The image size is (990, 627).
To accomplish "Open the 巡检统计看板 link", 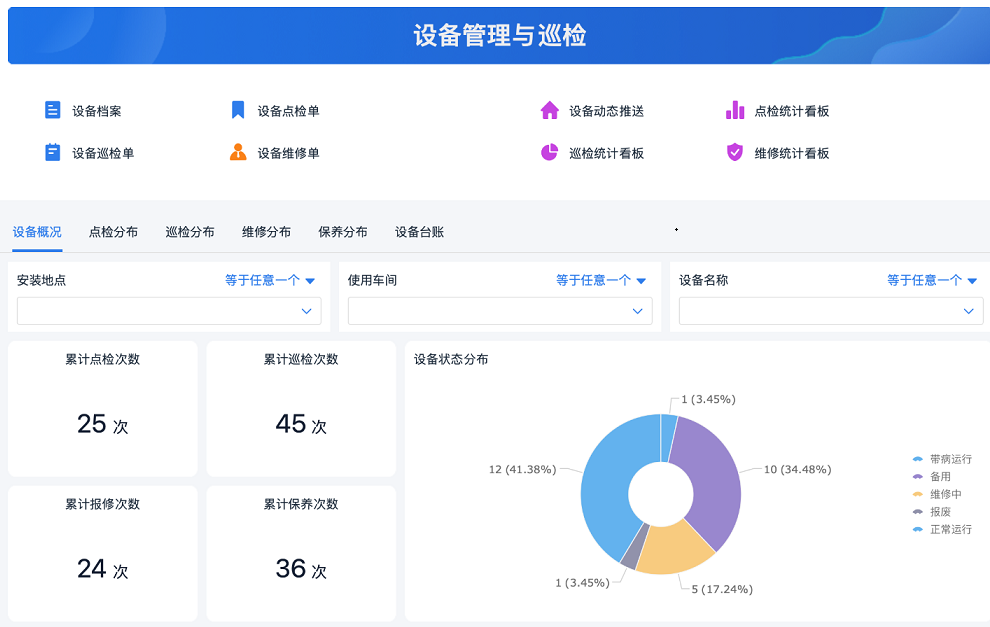I will [607, 153].
